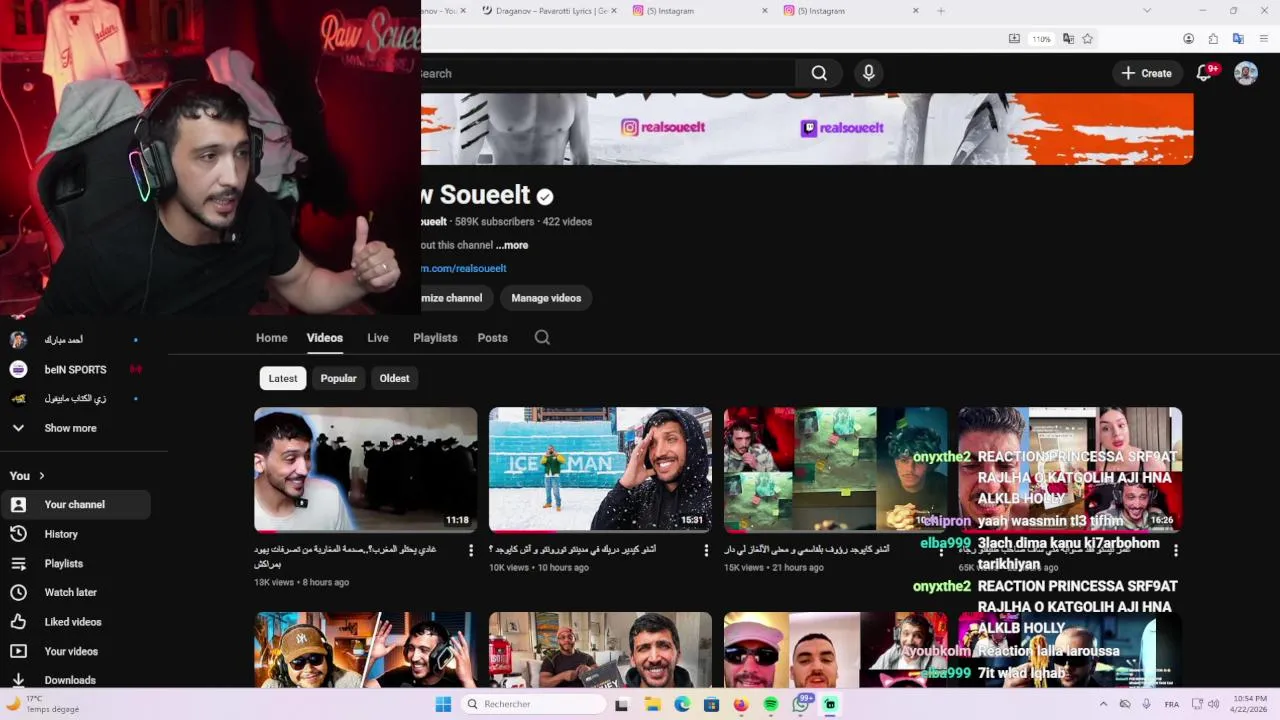Switch to the channel Posts tab
Viewport: 1280px width, 720px height.
click(492, 338)
